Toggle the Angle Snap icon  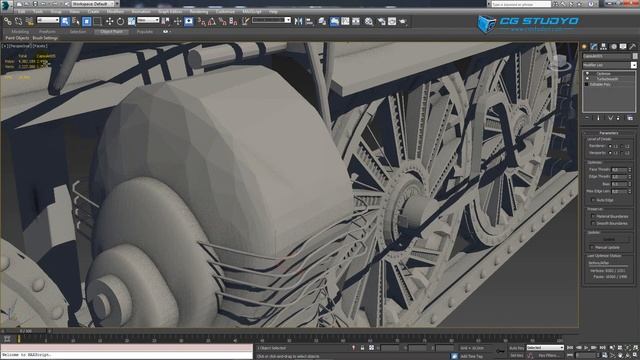(212, 21)
